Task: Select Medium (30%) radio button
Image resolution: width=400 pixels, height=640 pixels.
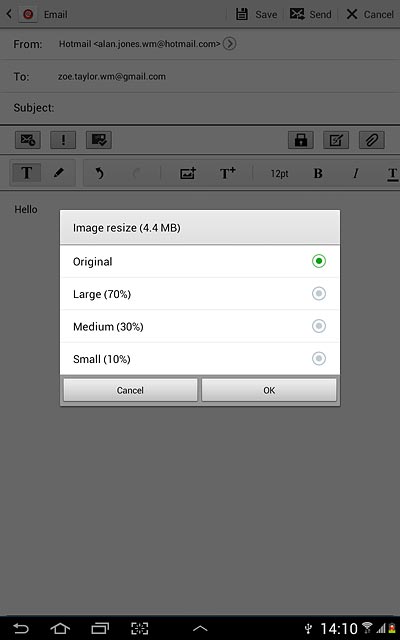Action: click(x=319, y=326)
